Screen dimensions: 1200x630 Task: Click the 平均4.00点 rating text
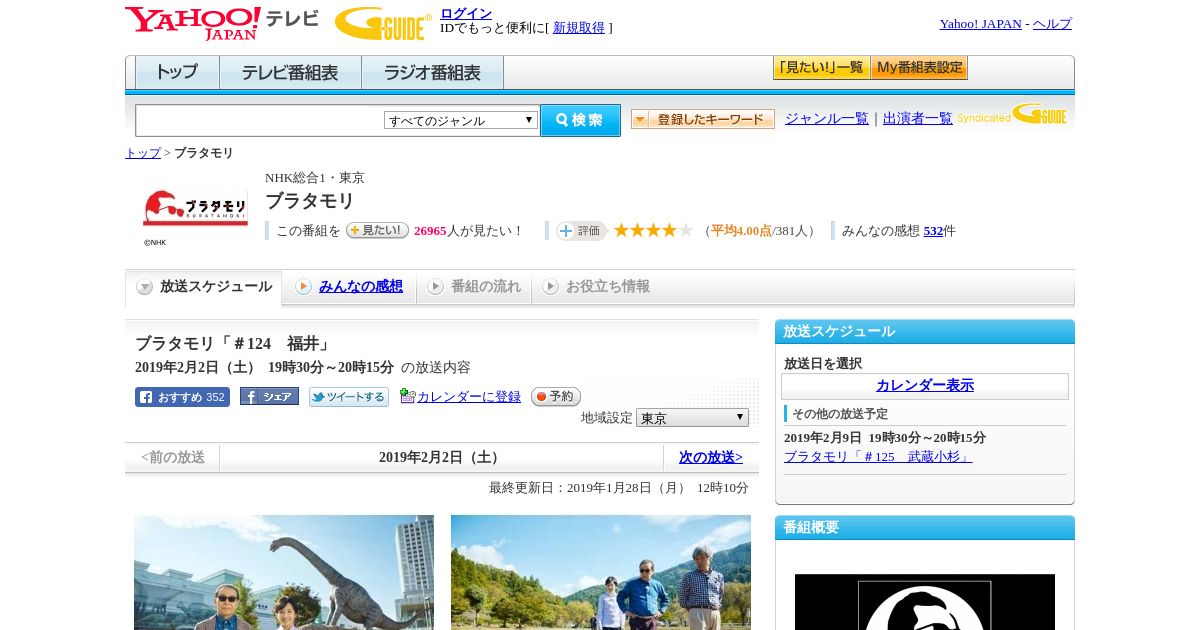[741, 231]
